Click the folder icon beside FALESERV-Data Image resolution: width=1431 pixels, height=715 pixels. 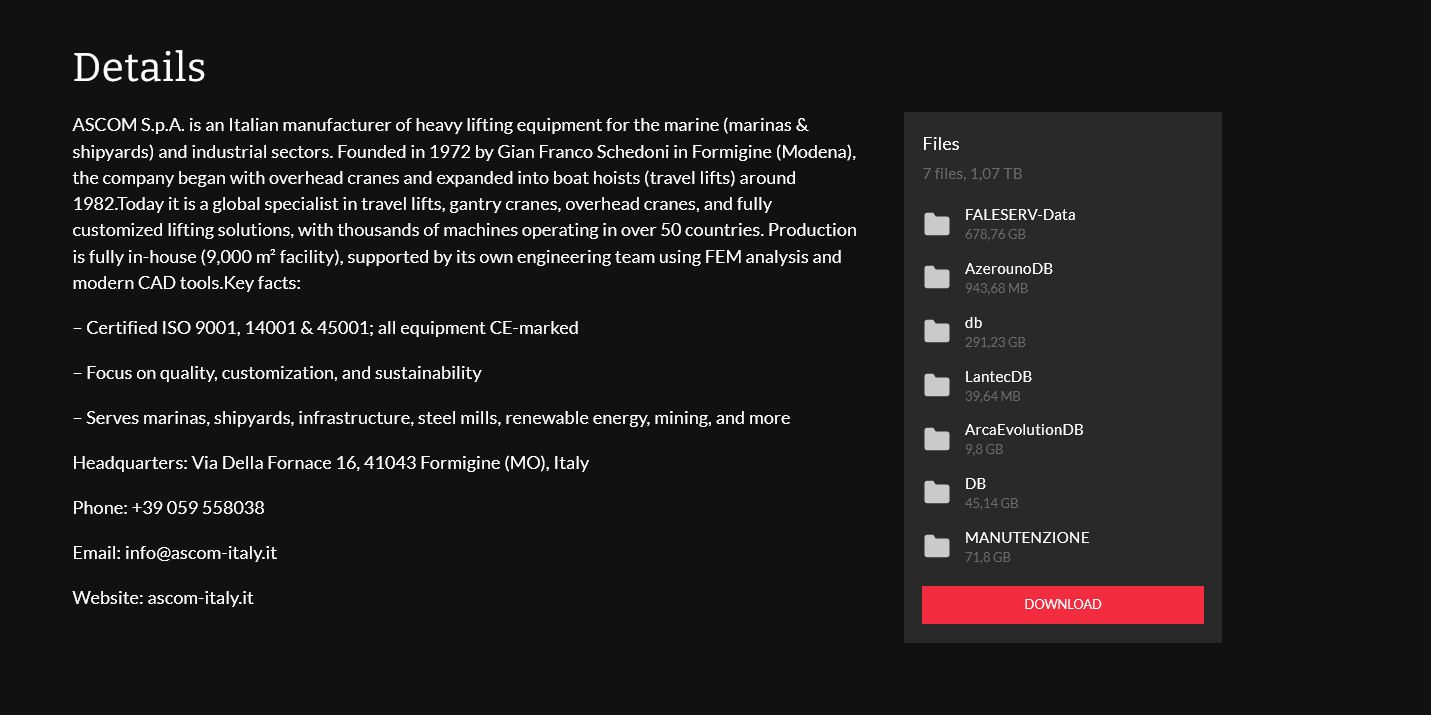937,224
